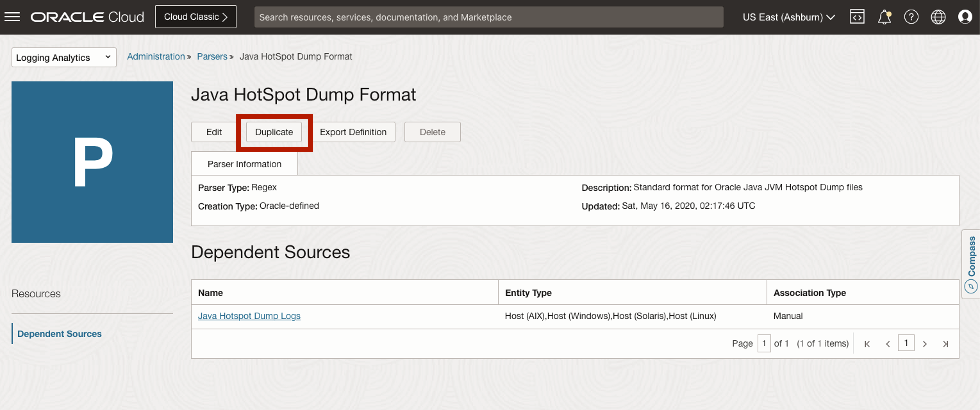Open Parsers breadcrumb link
980x410 pixels.
212,56
